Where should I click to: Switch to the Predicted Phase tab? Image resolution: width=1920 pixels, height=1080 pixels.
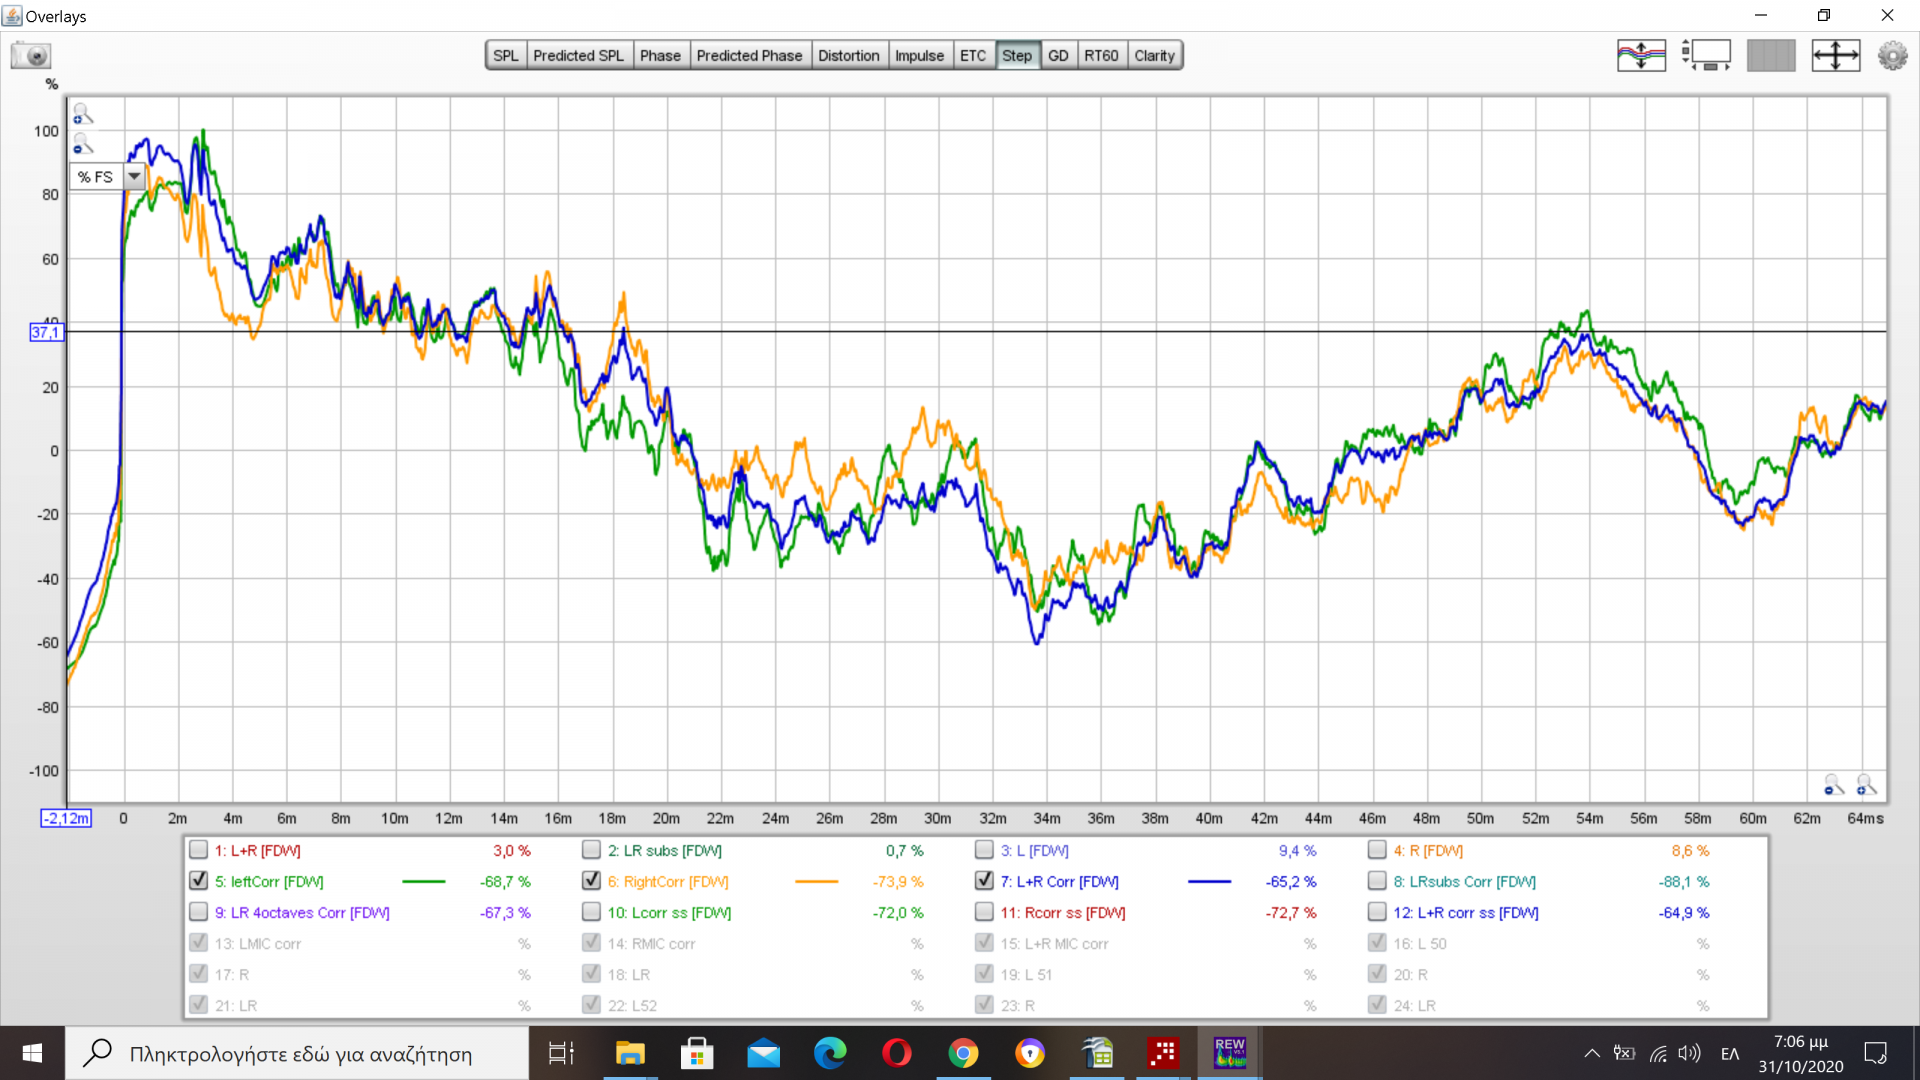tap(749, 55)
